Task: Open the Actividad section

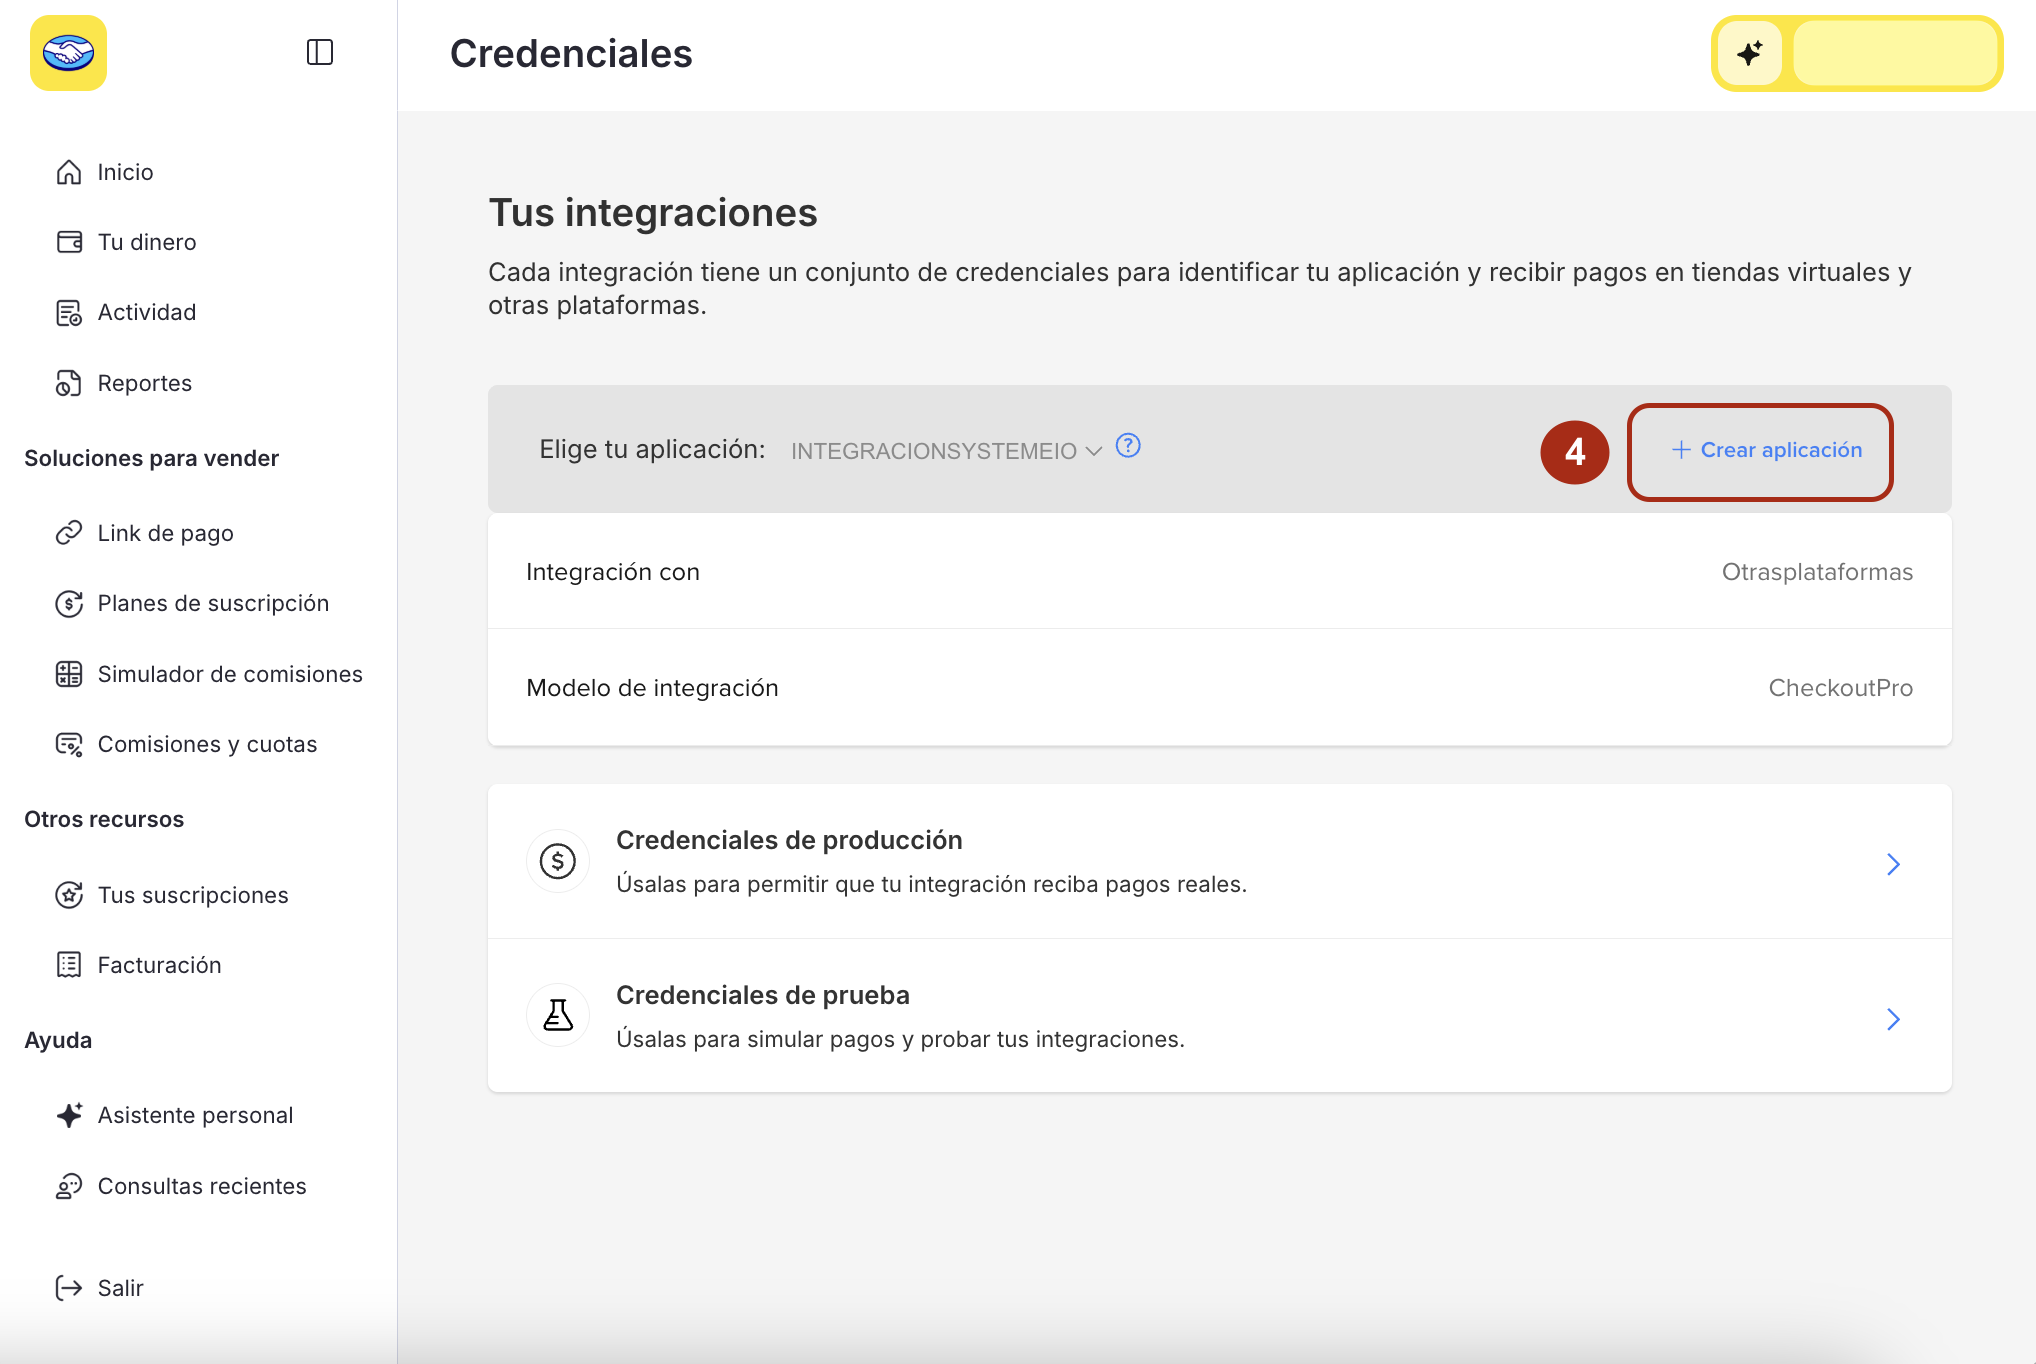Action: click(147, 313)
